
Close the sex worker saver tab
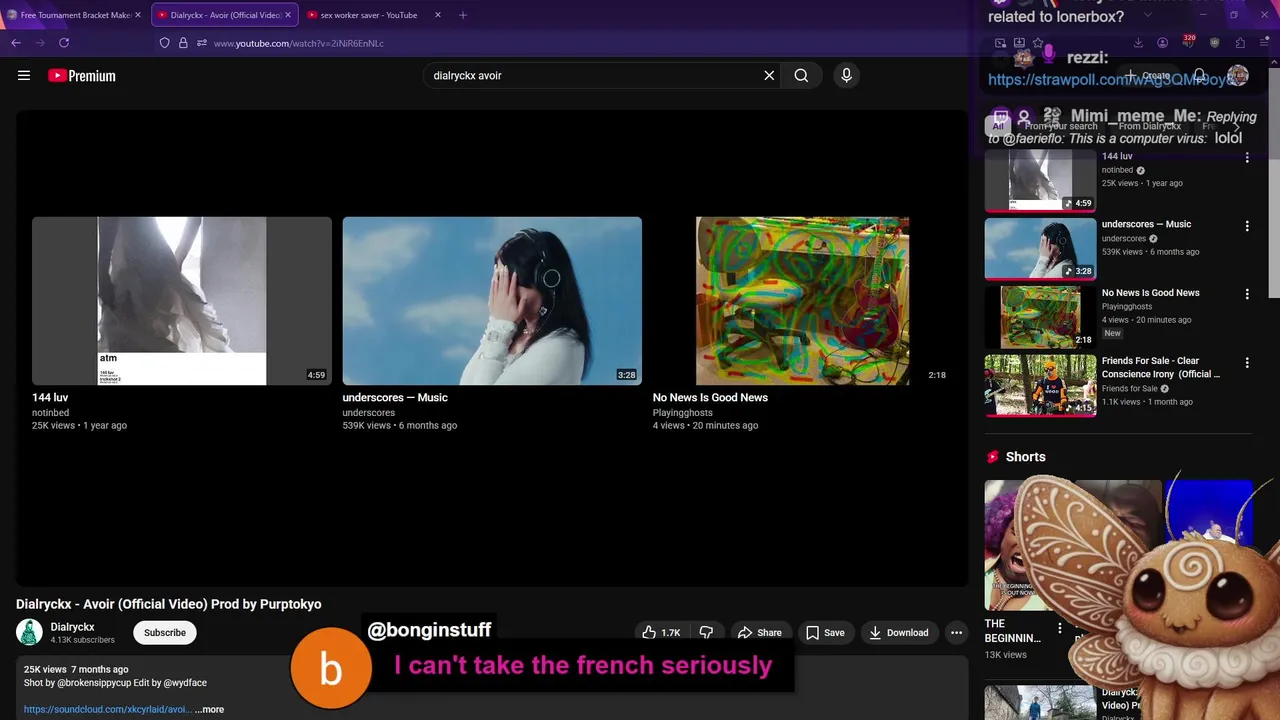point(437,15)
